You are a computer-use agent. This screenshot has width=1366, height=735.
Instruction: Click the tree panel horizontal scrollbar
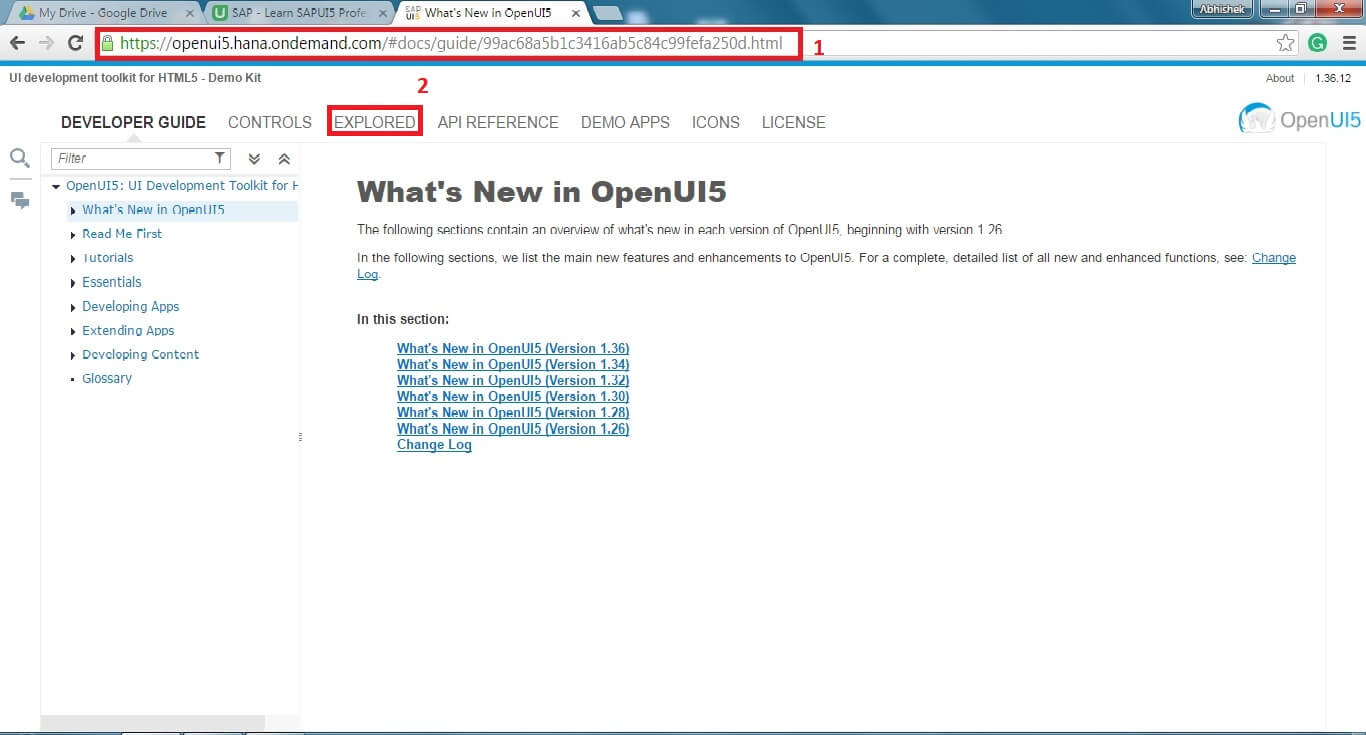pos(153,723)
